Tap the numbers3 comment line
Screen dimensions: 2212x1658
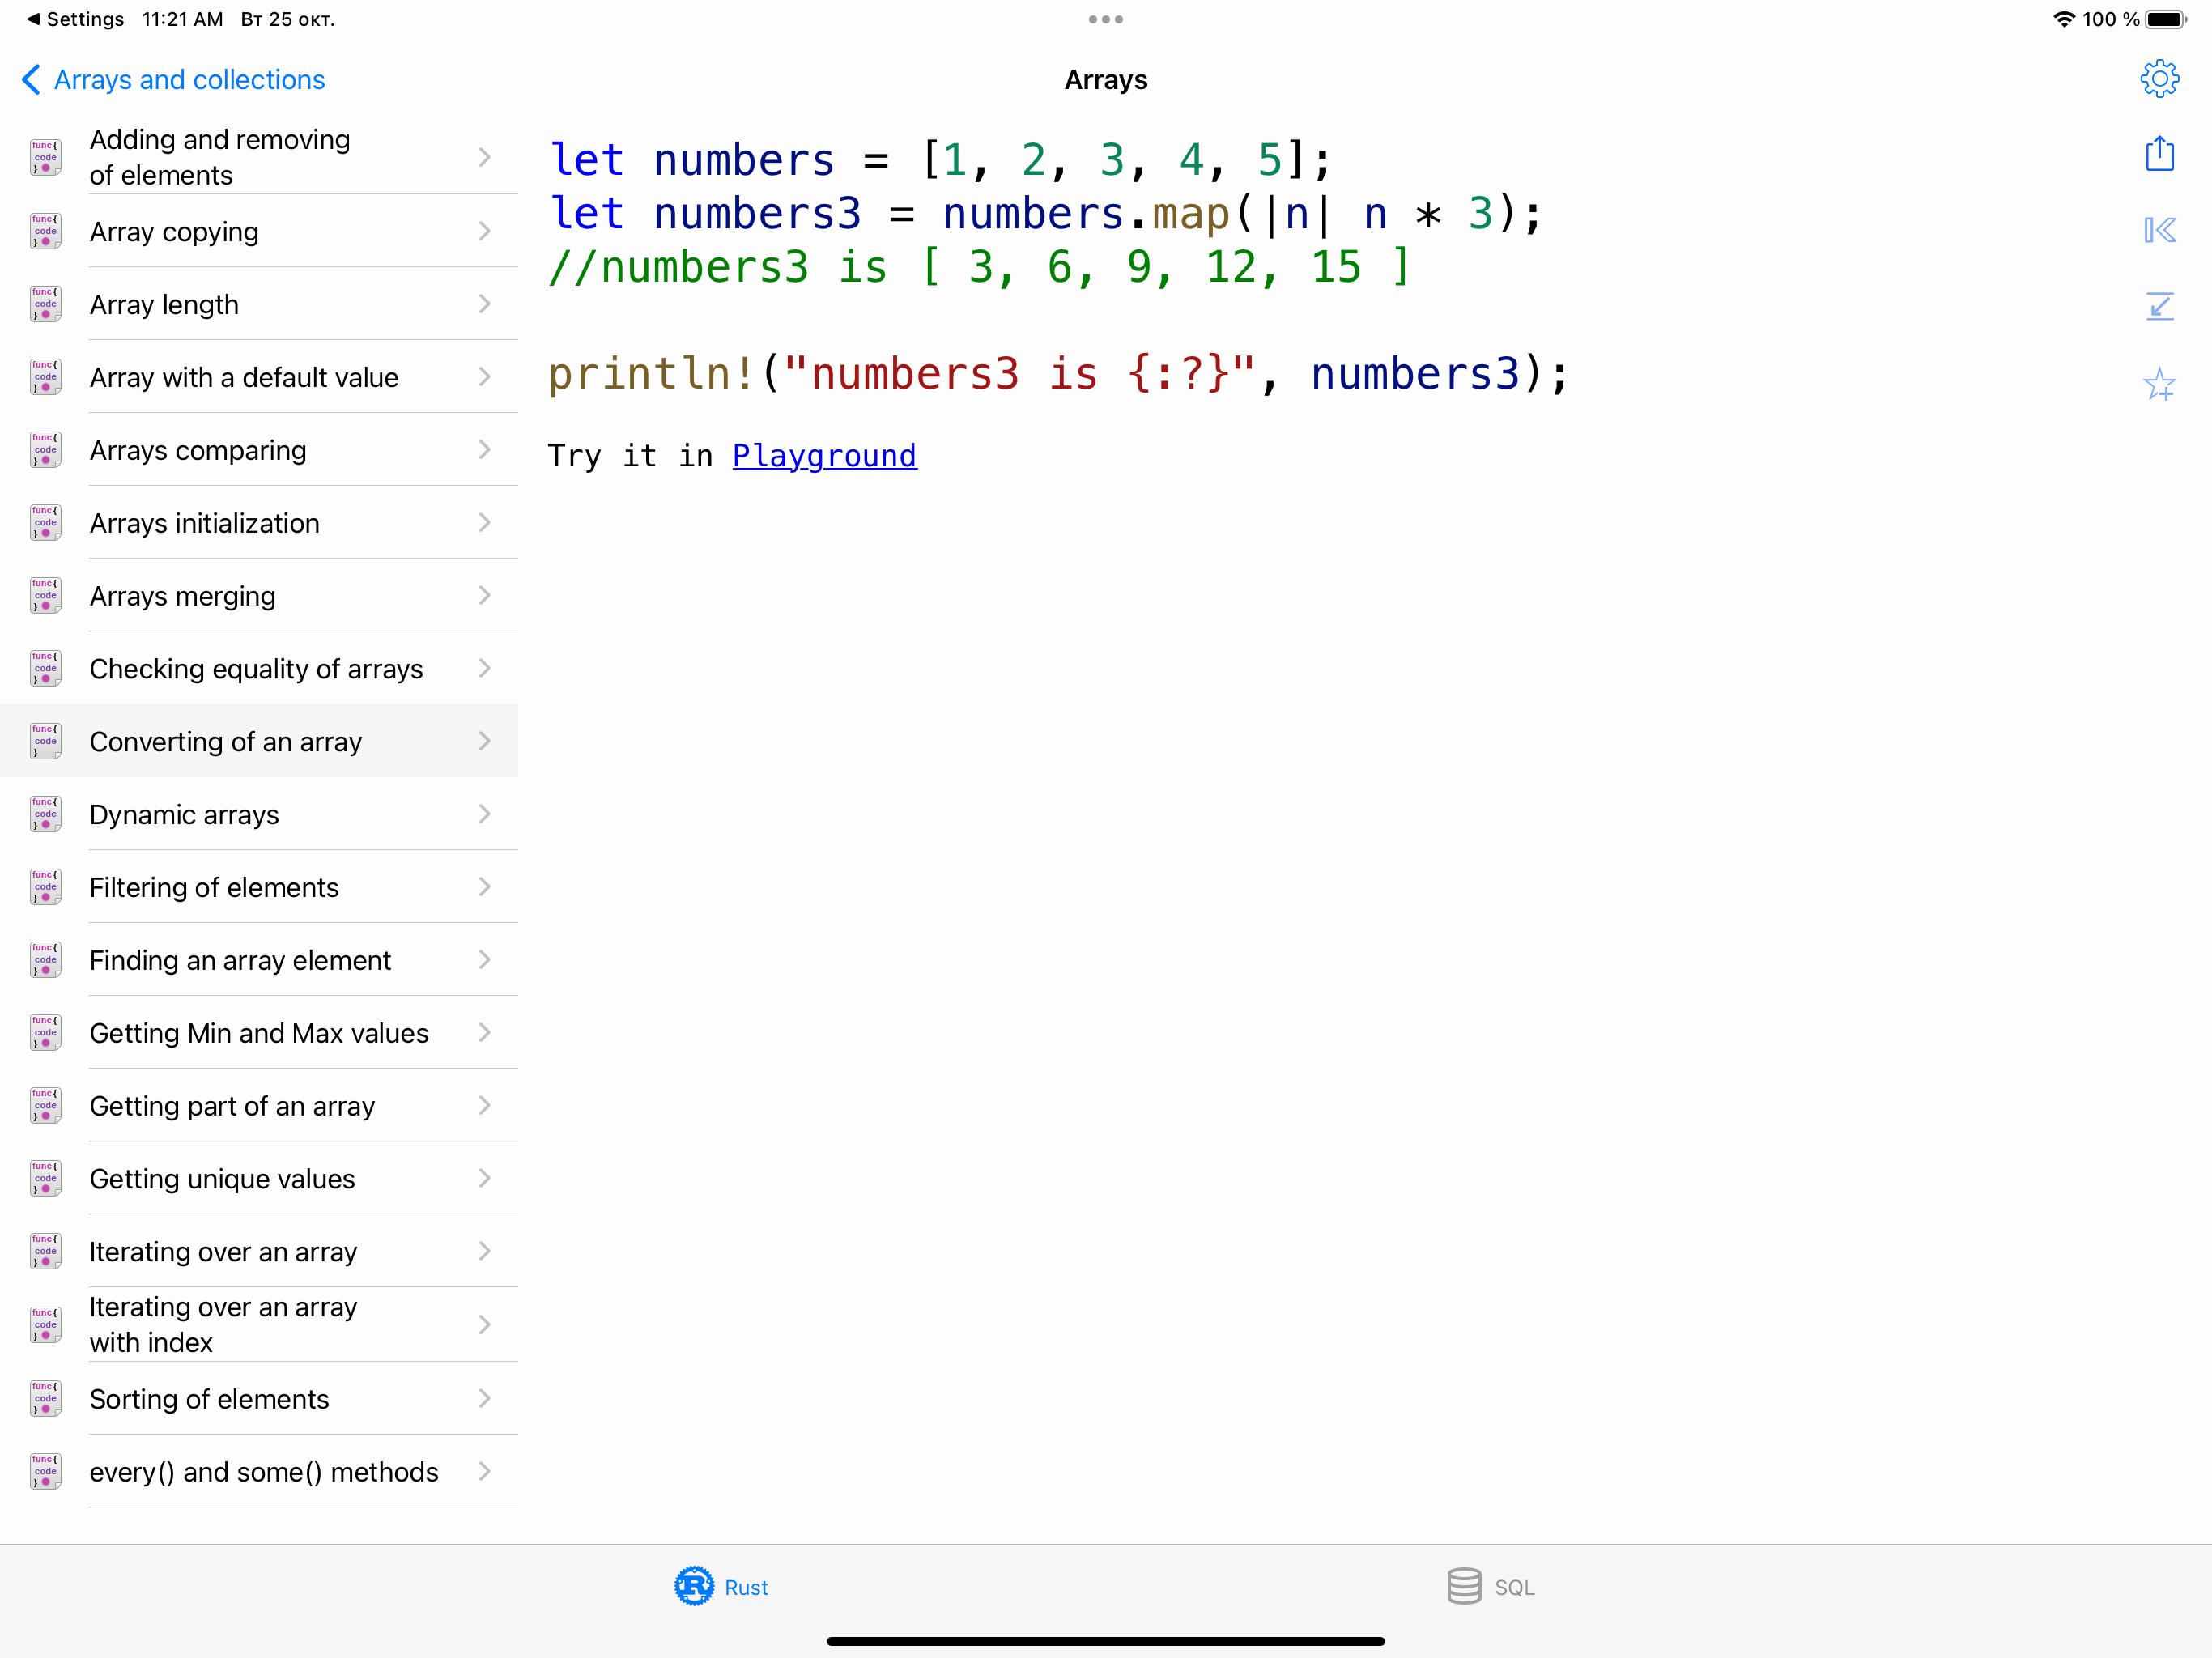click(x=980, y=267)
